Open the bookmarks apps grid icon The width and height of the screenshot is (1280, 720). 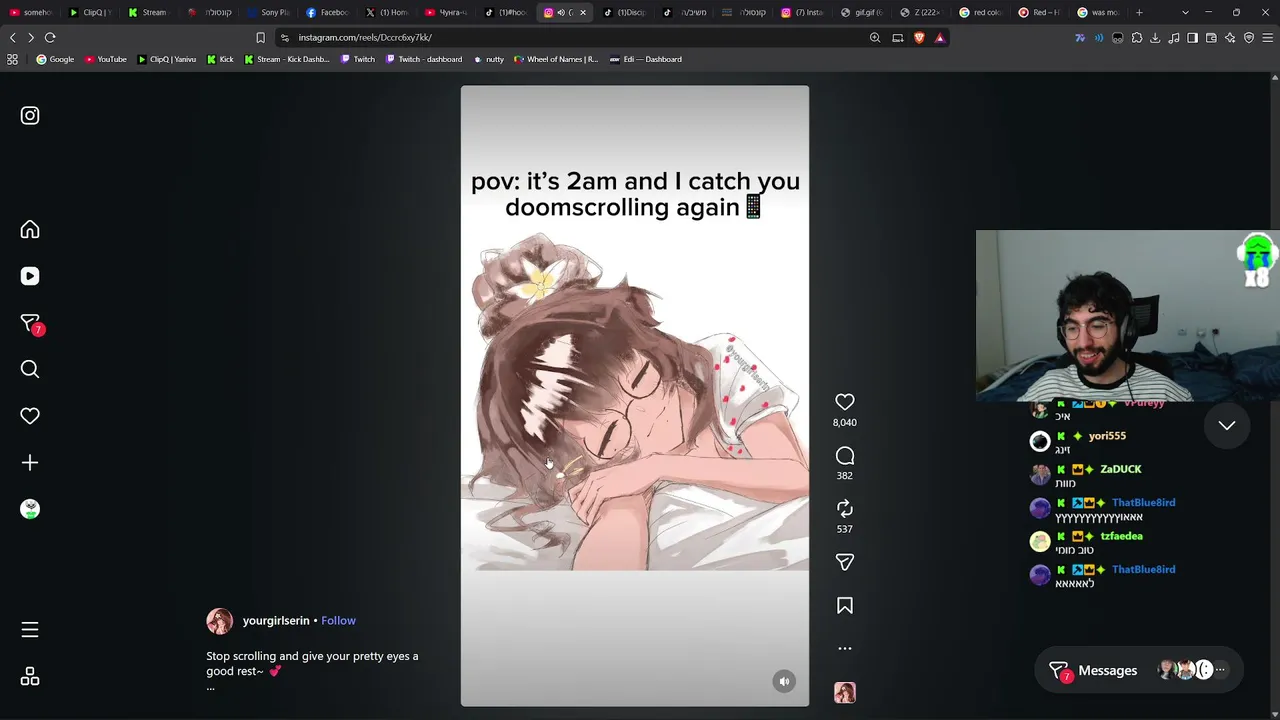[x=12, y=59]
